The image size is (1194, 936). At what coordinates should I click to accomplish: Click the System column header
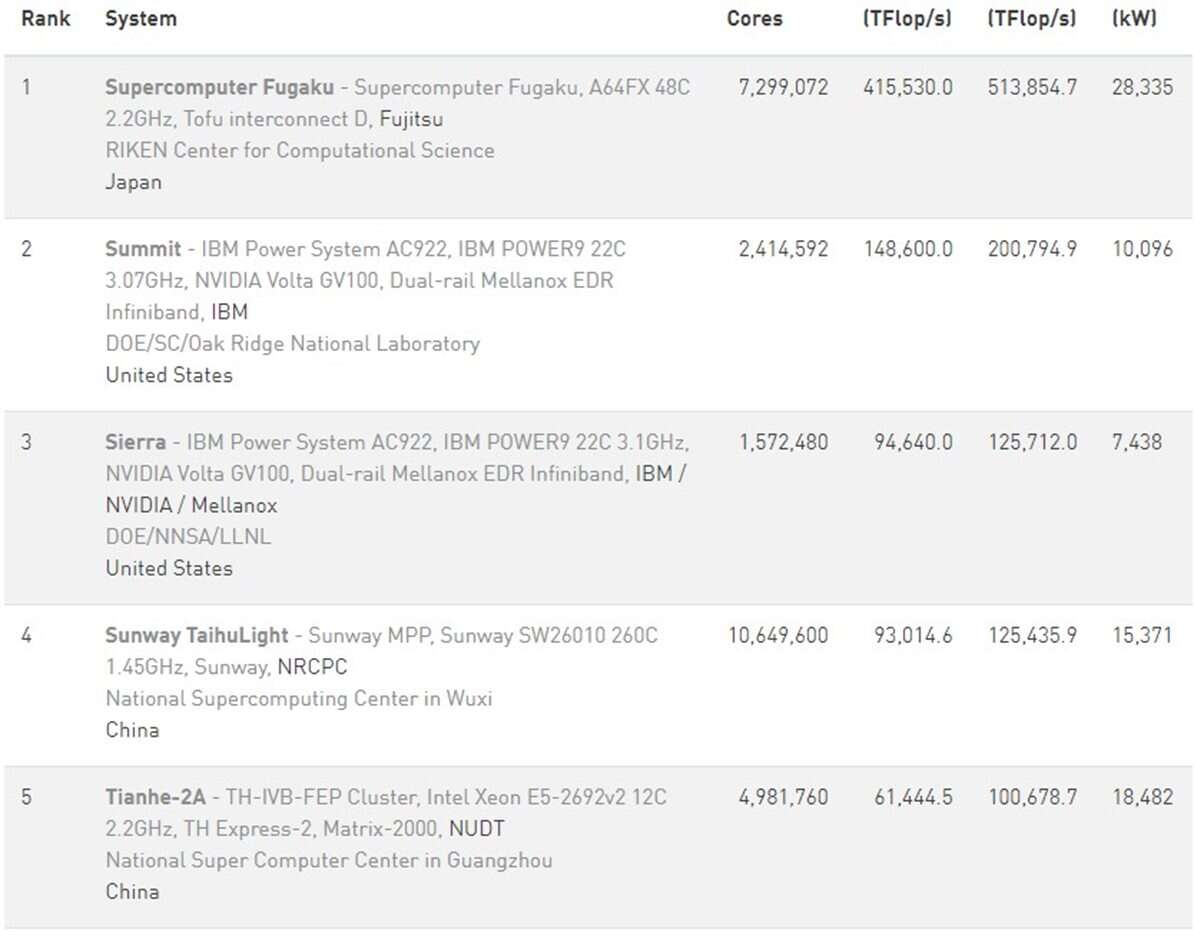point(140,19)
